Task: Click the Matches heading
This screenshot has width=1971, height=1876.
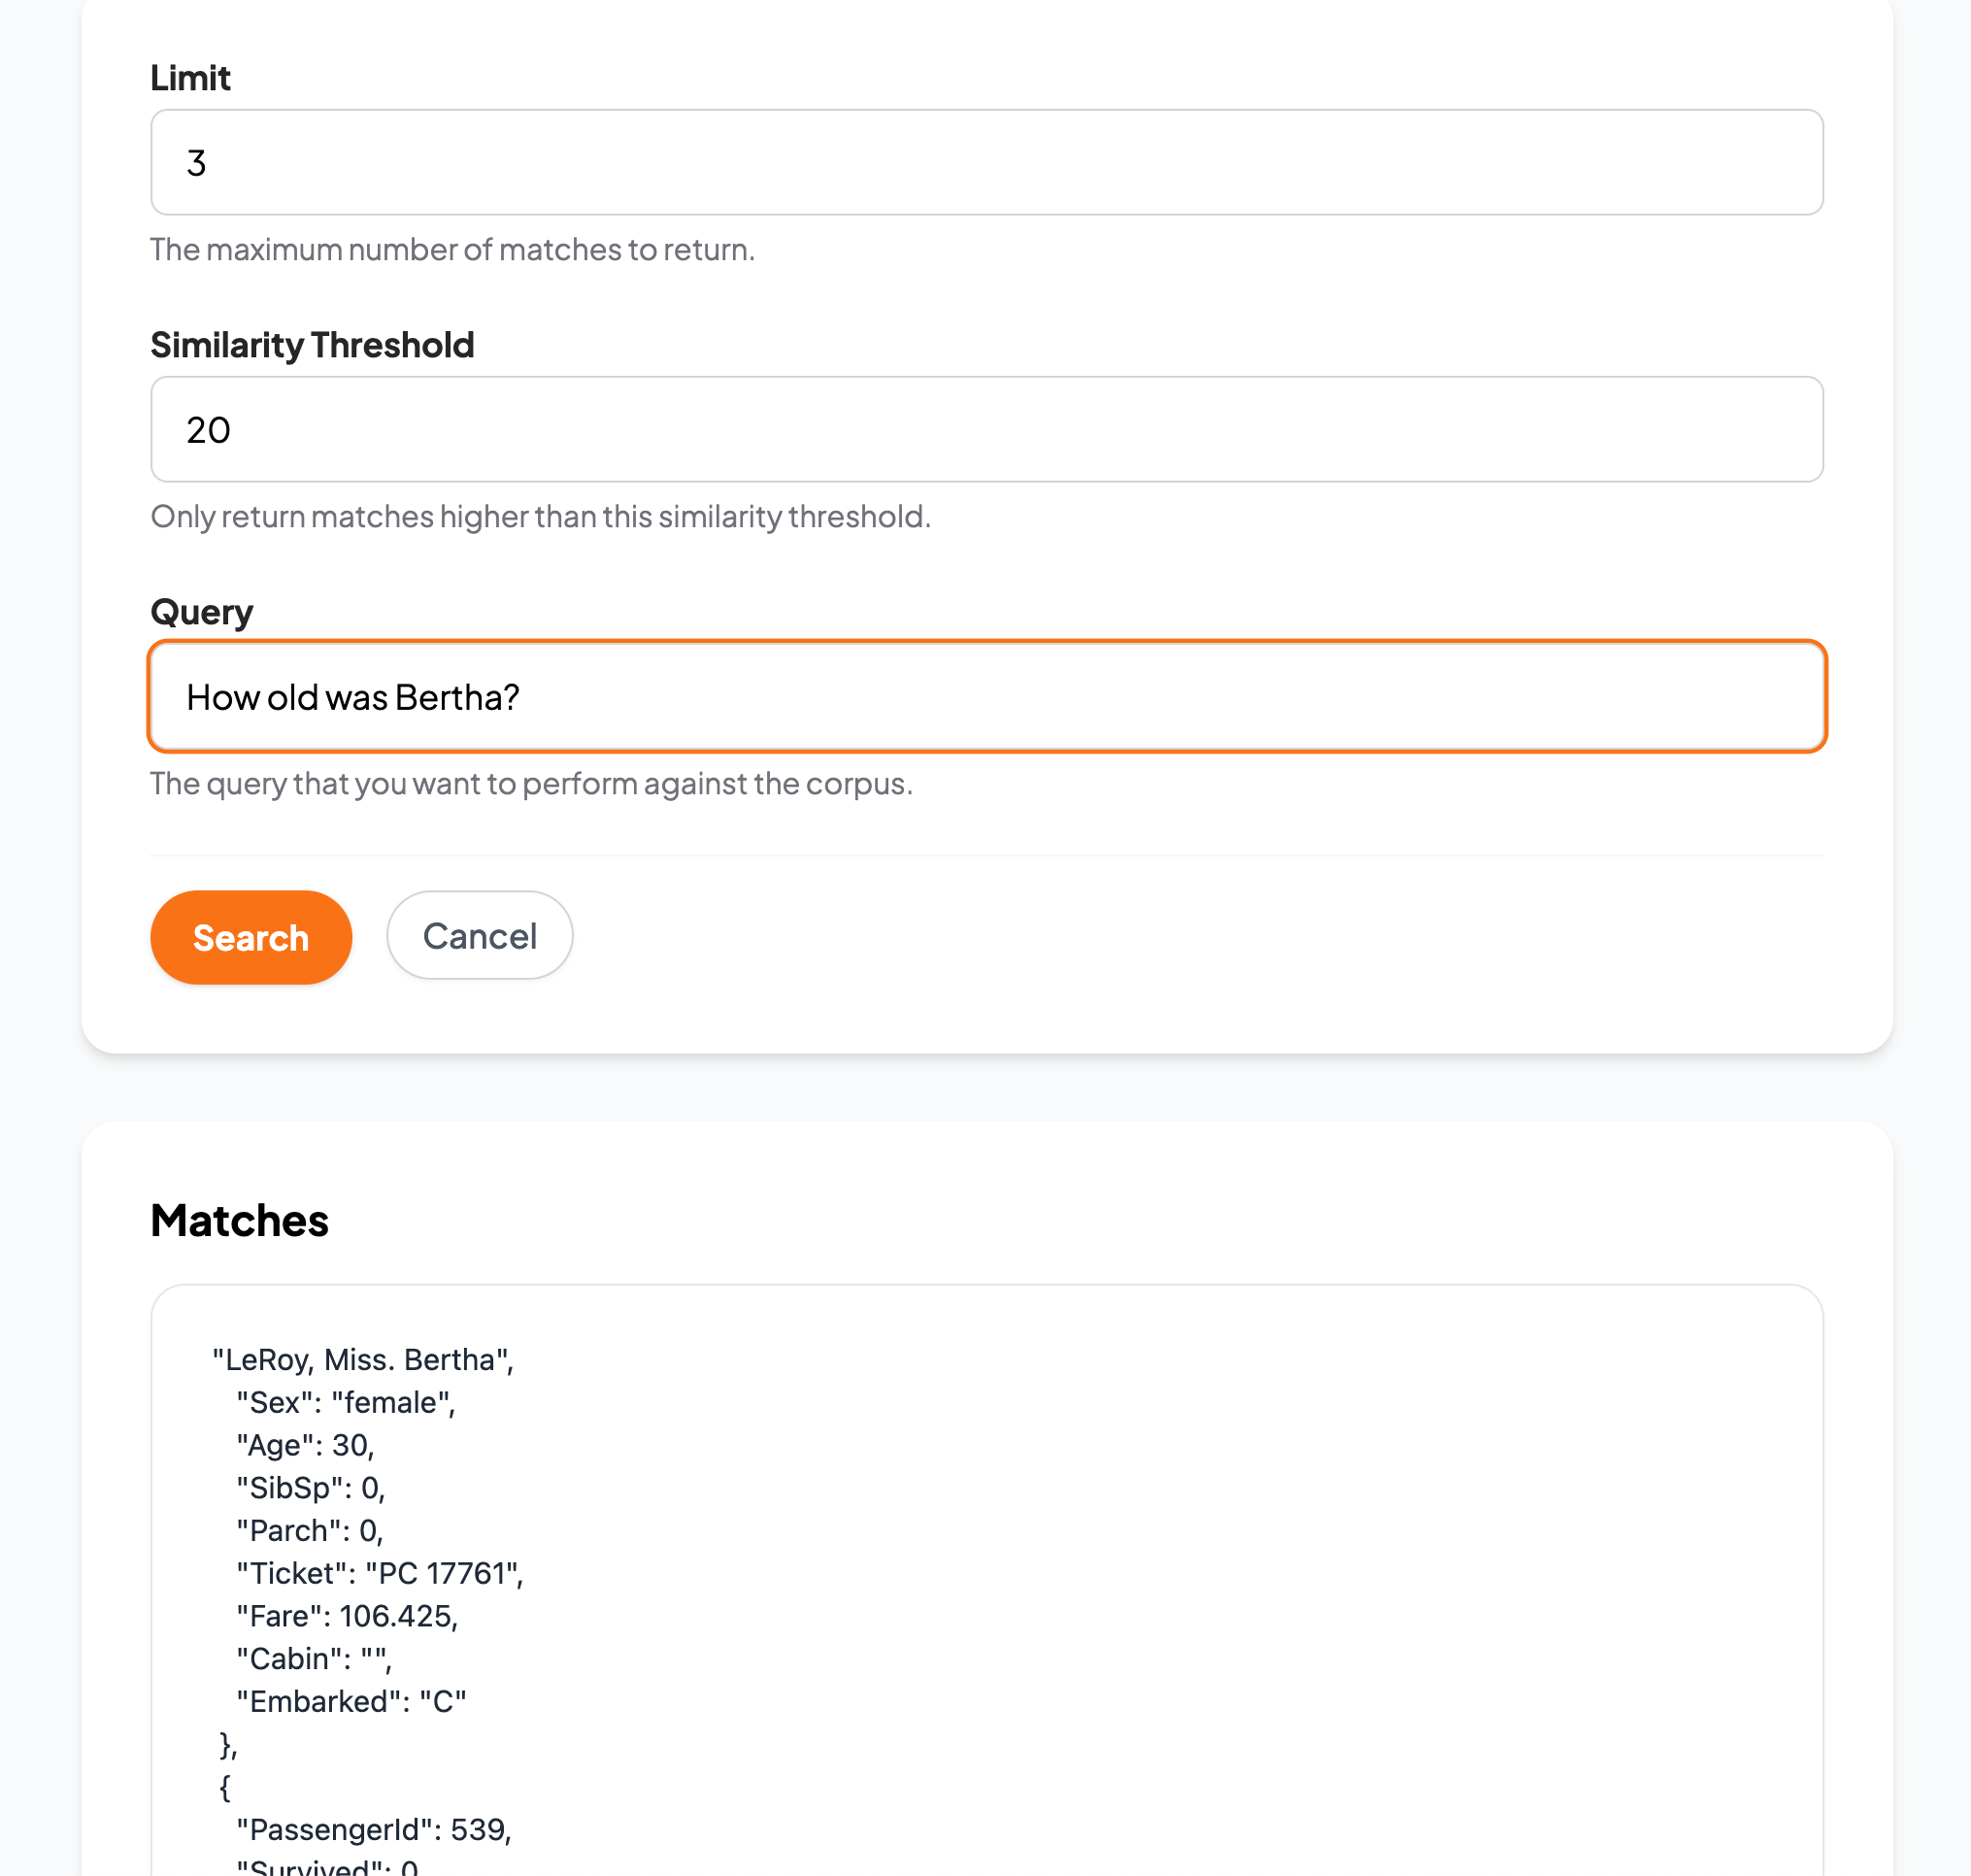Action: pyautogui.click(x=239, y=1220)
